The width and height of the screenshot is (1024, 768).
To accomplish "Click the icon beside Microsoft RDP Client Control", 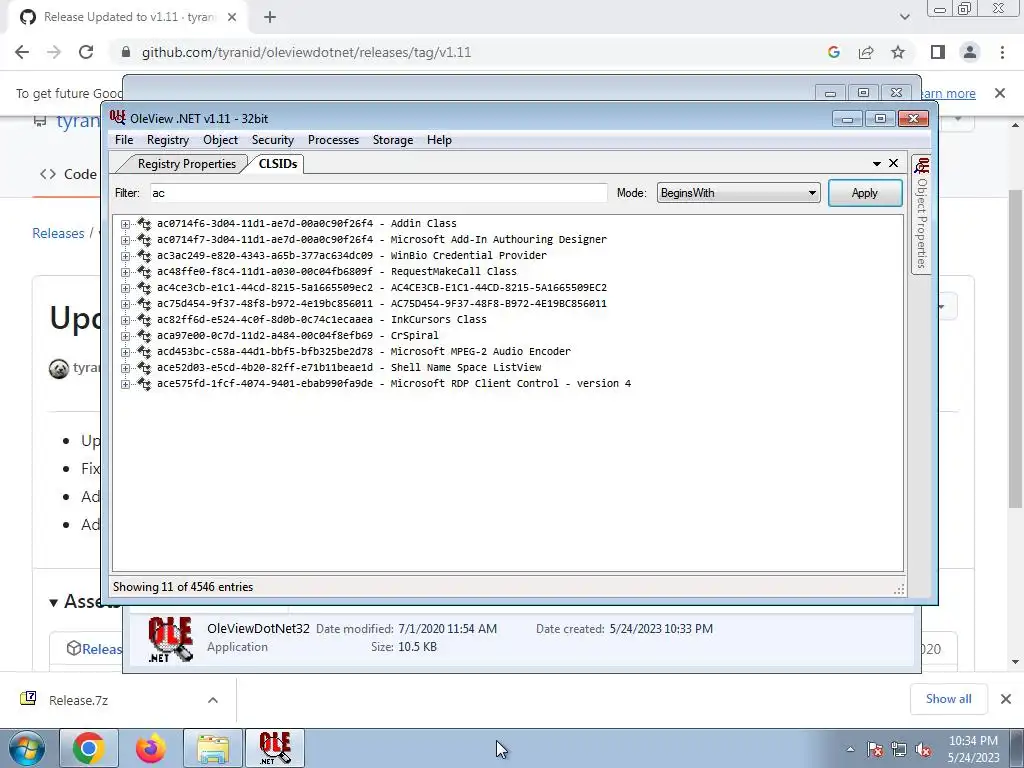I will pyautogui.click(x=144, y=383).
